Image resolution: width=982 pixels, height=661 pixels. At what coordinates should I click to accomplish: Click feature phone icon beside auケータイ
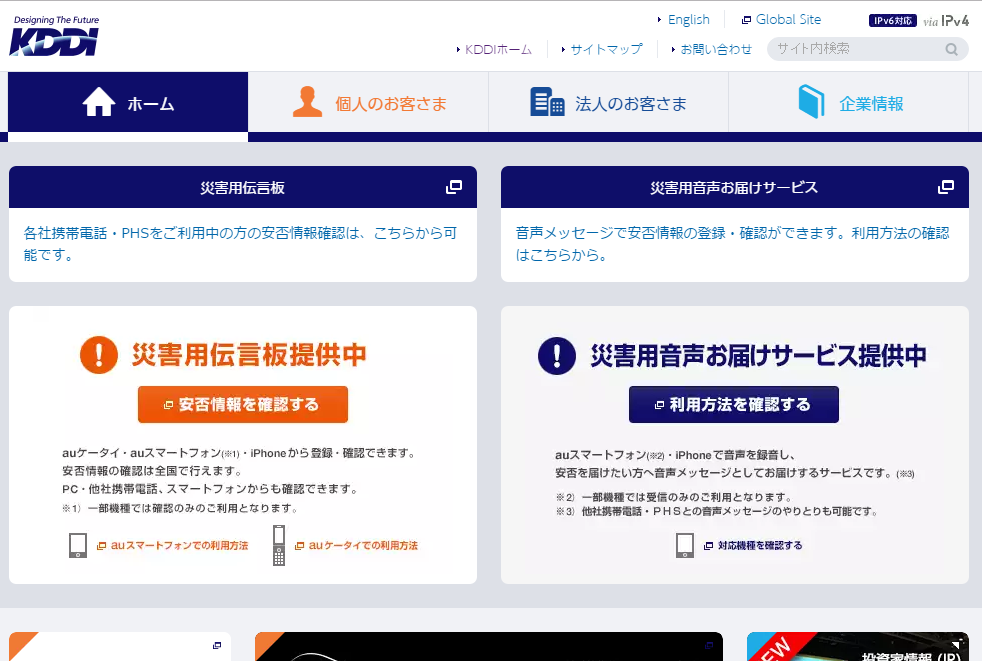(x=279, y=545)
